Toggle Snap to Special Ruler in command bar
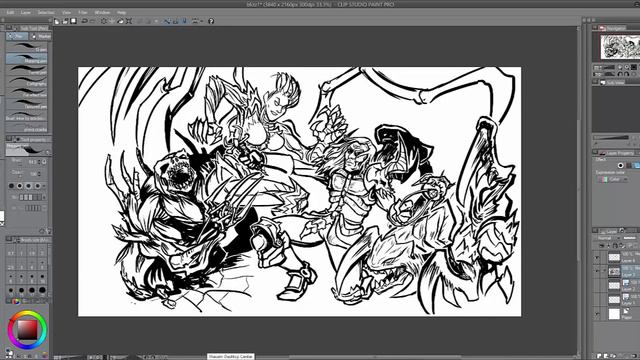 tap(176, 21)
